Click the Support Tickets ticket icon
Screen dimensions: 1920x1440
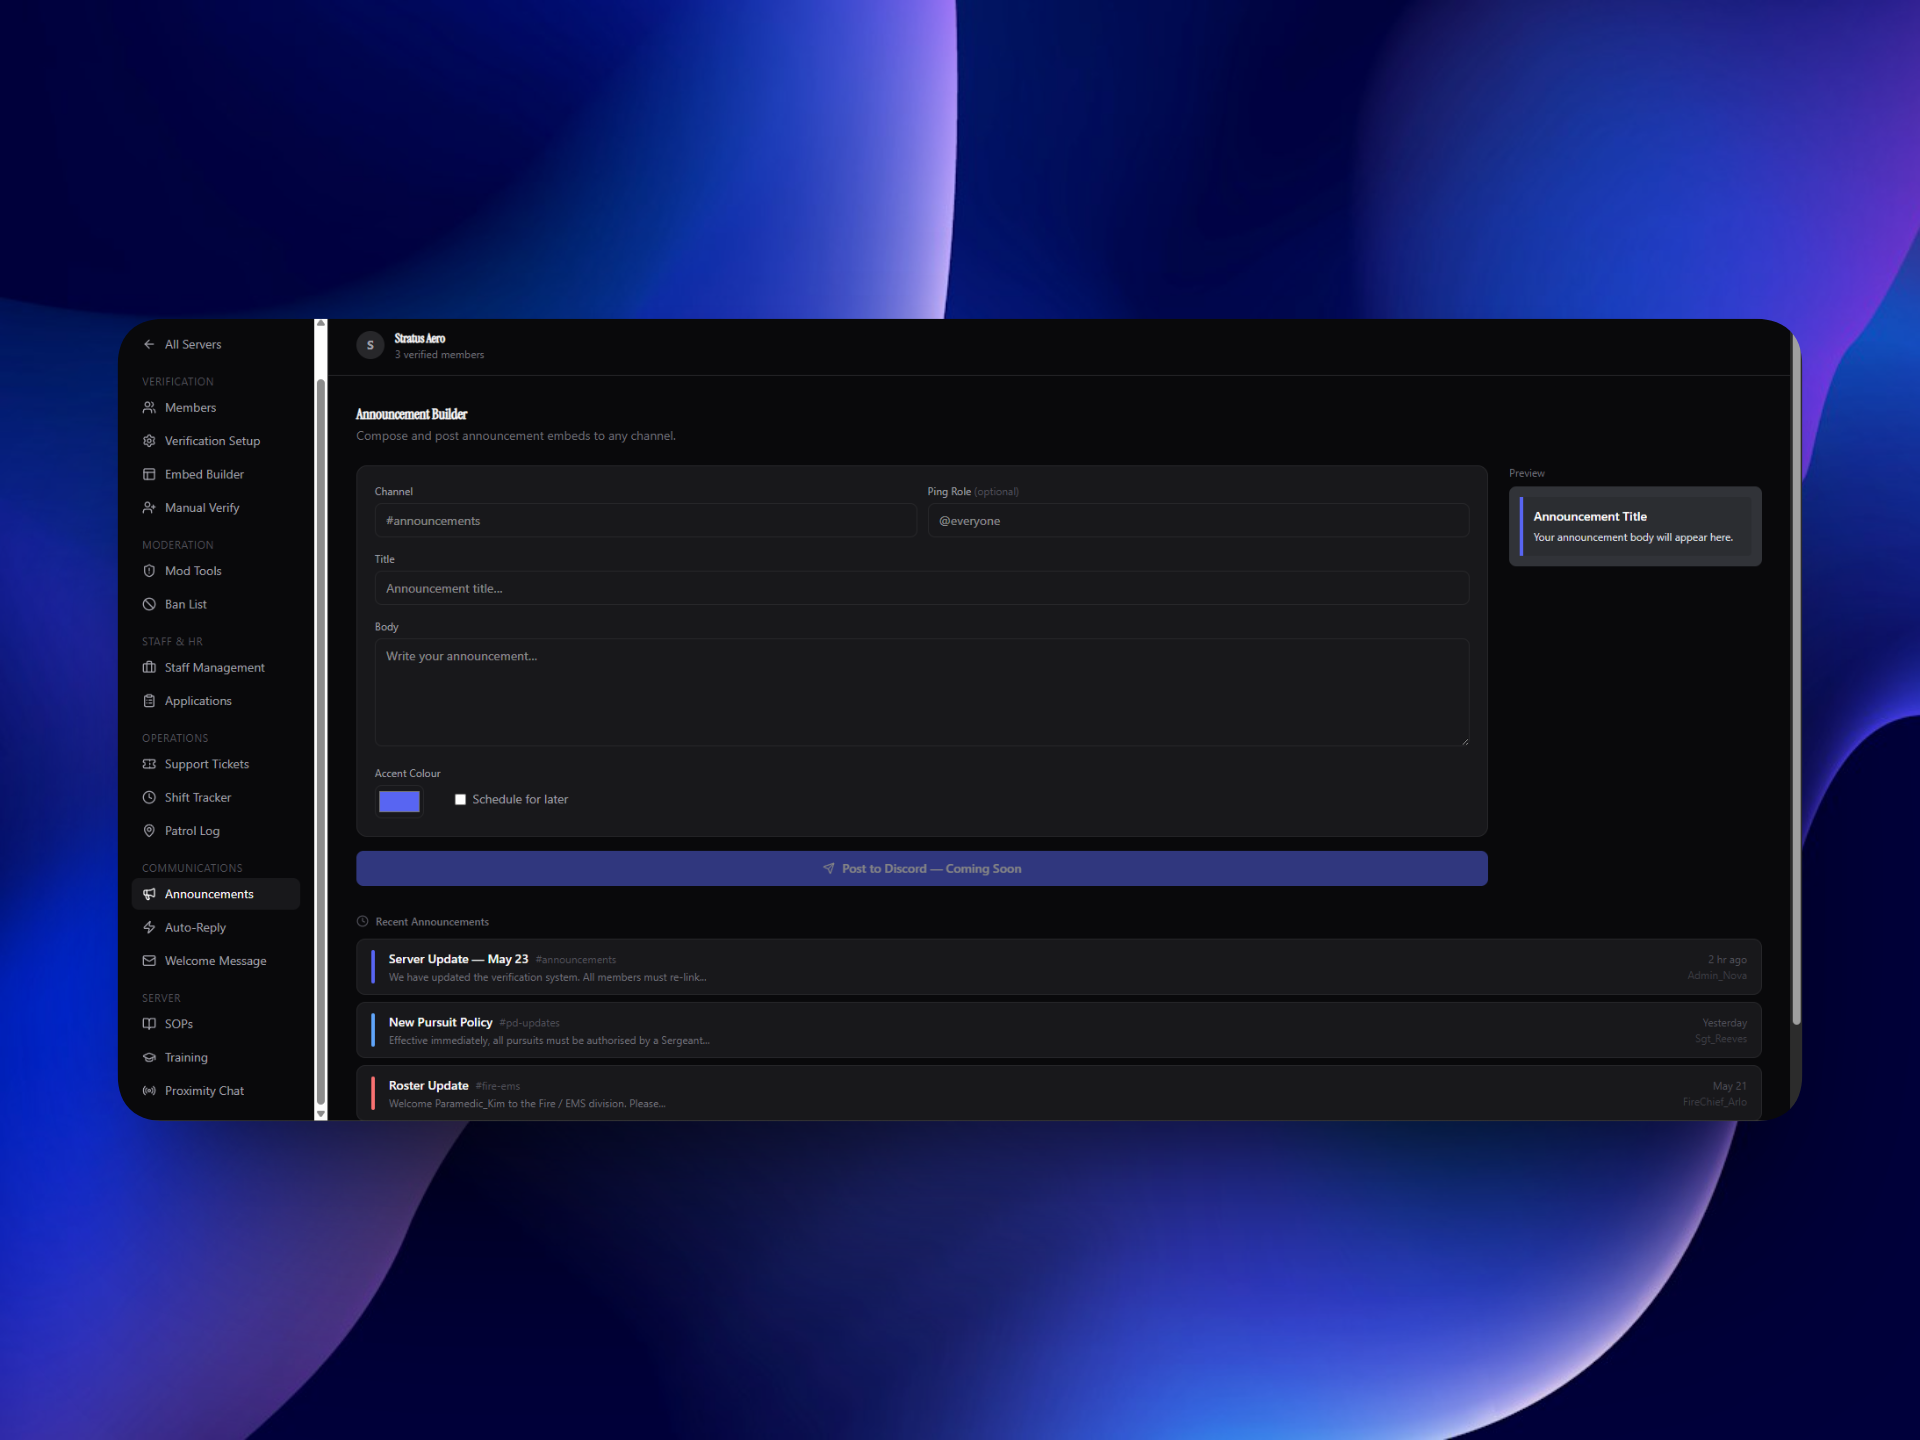tap(149, 764)
